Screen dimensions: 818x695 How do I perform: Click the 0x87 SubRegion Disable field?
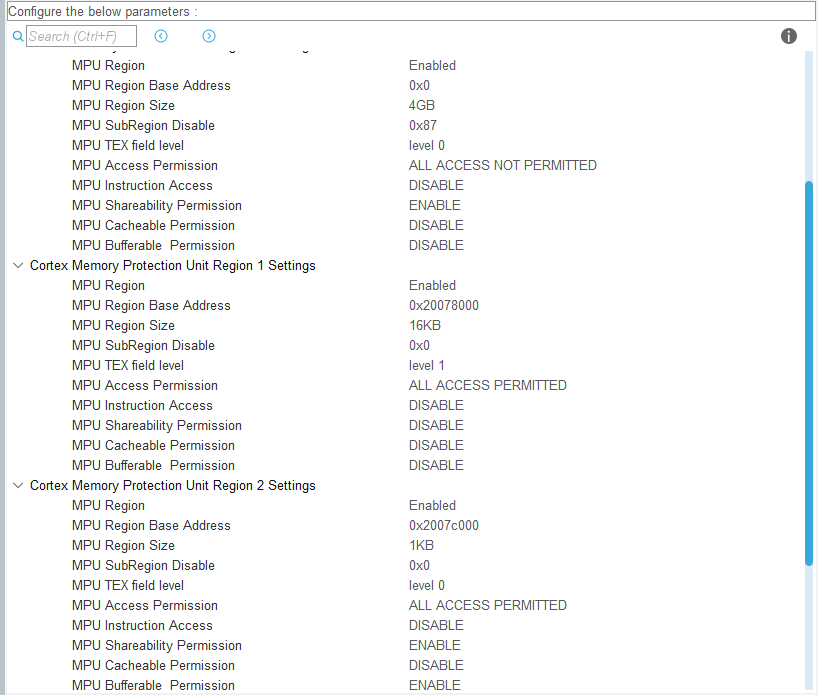(421, 125)
